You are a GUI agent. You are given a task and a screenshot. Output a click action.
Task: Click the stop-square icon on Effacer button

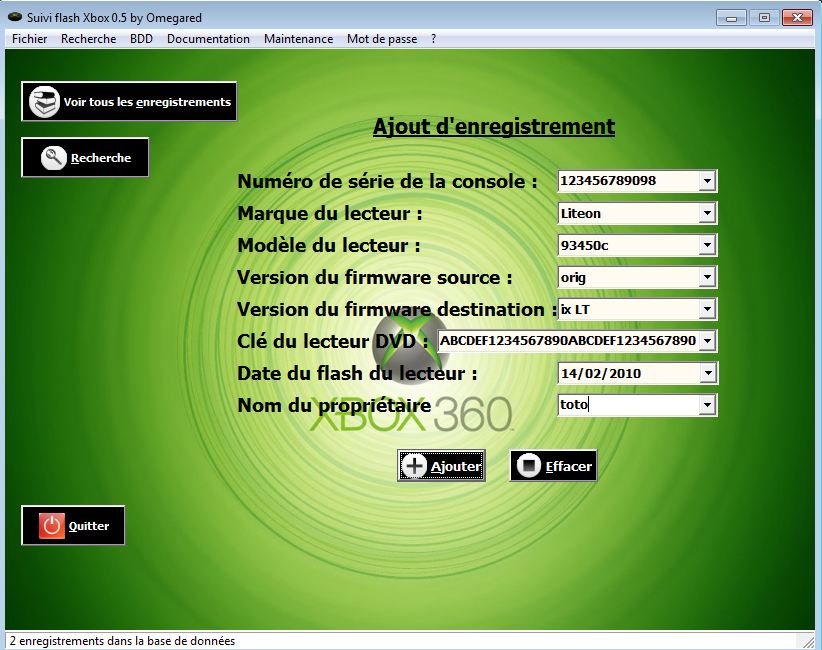click(528, 465)
